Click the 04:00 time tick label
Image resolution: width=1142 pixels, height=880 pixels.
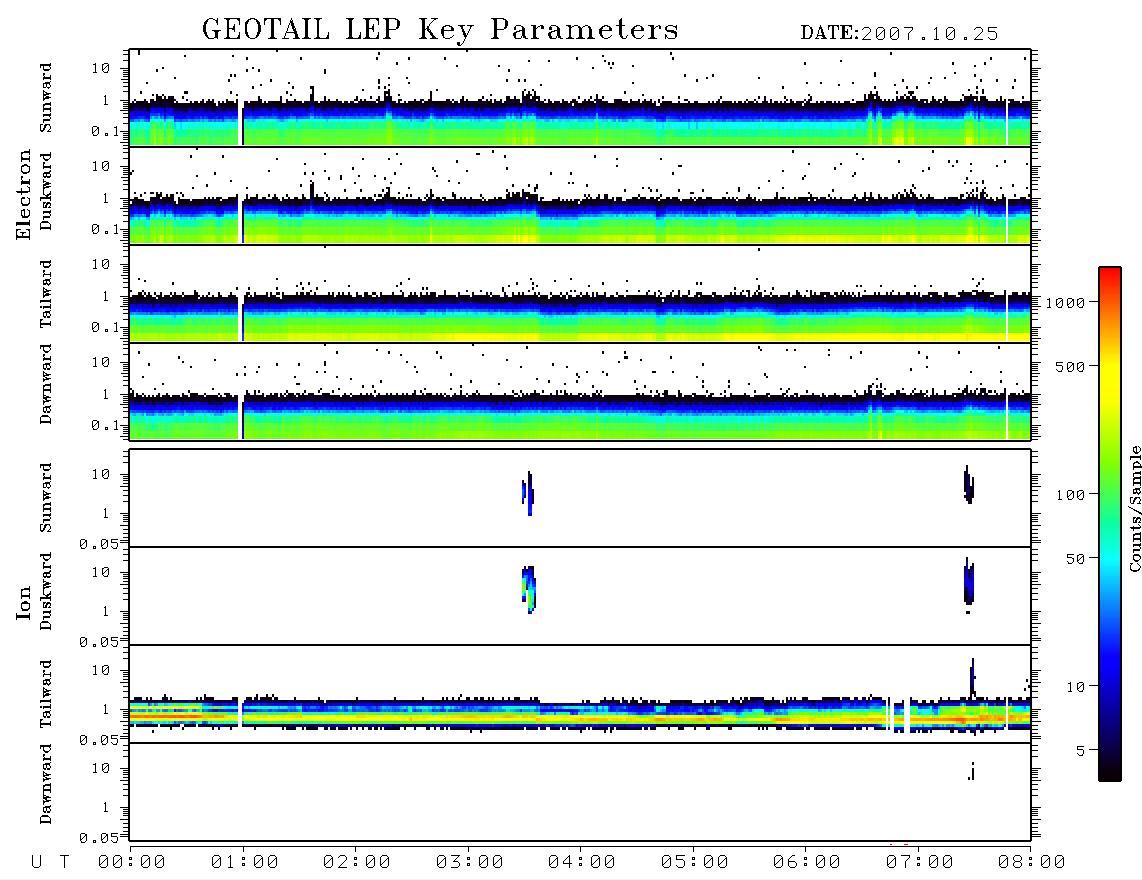pyautogui.click(x=582, y=863)
